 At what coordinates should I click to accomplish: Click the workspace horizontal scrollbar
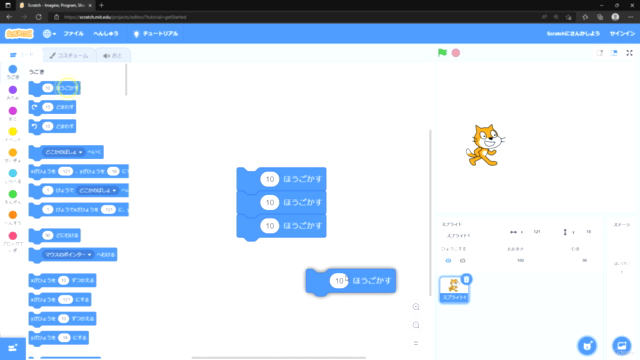279,358
